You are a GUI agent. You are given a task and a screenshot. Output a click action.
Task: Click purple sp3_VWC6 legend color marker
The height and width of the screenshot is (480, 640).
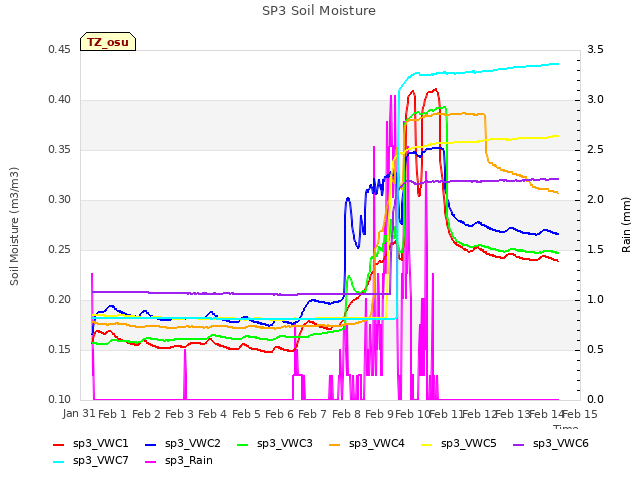click(x=518, y=444)
